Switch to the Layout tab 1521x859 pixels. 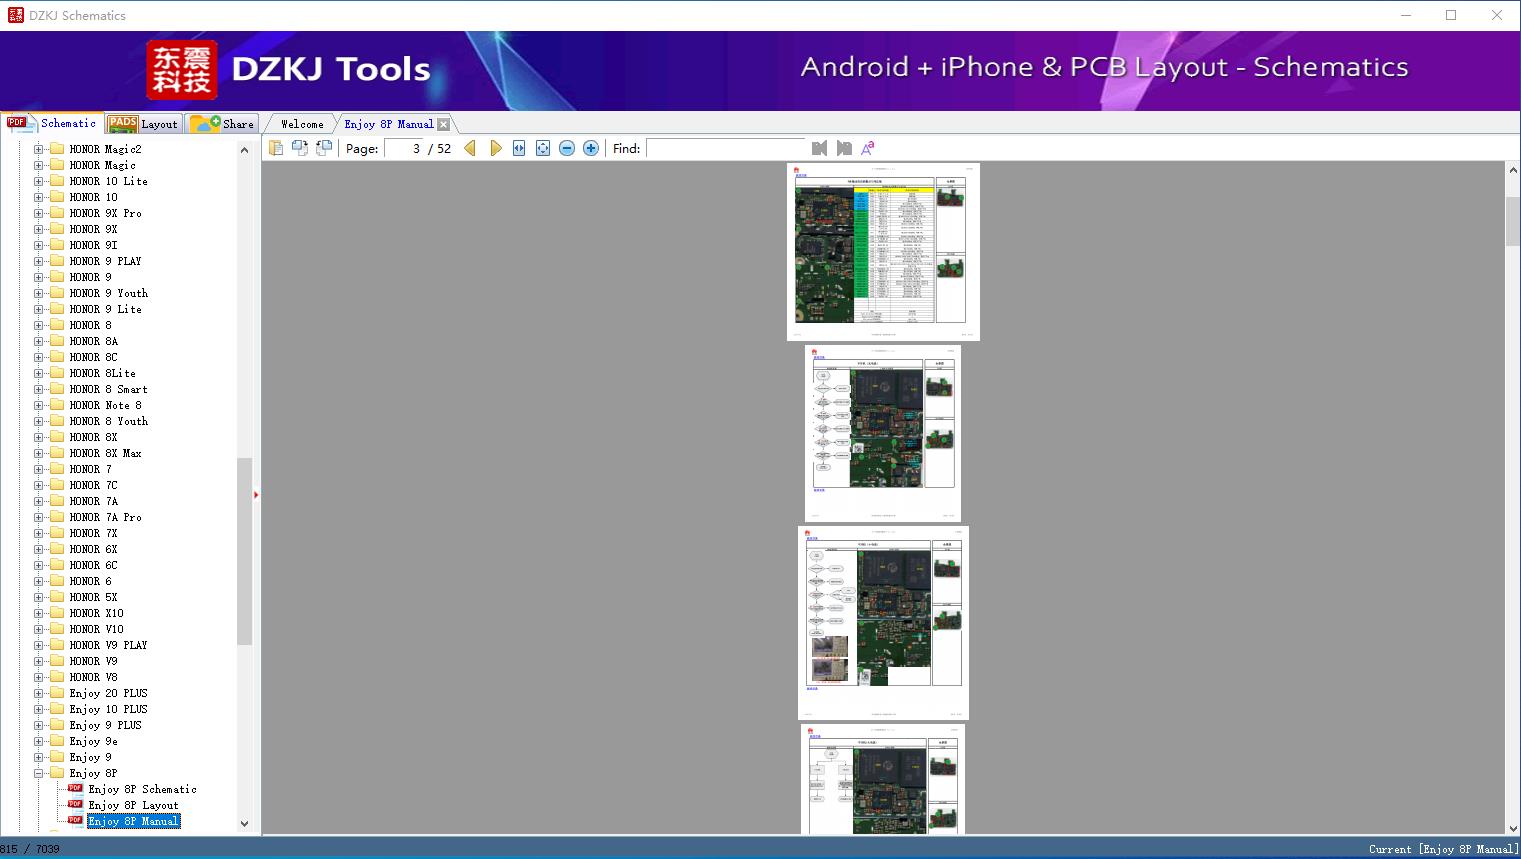(x=143, y=124)
